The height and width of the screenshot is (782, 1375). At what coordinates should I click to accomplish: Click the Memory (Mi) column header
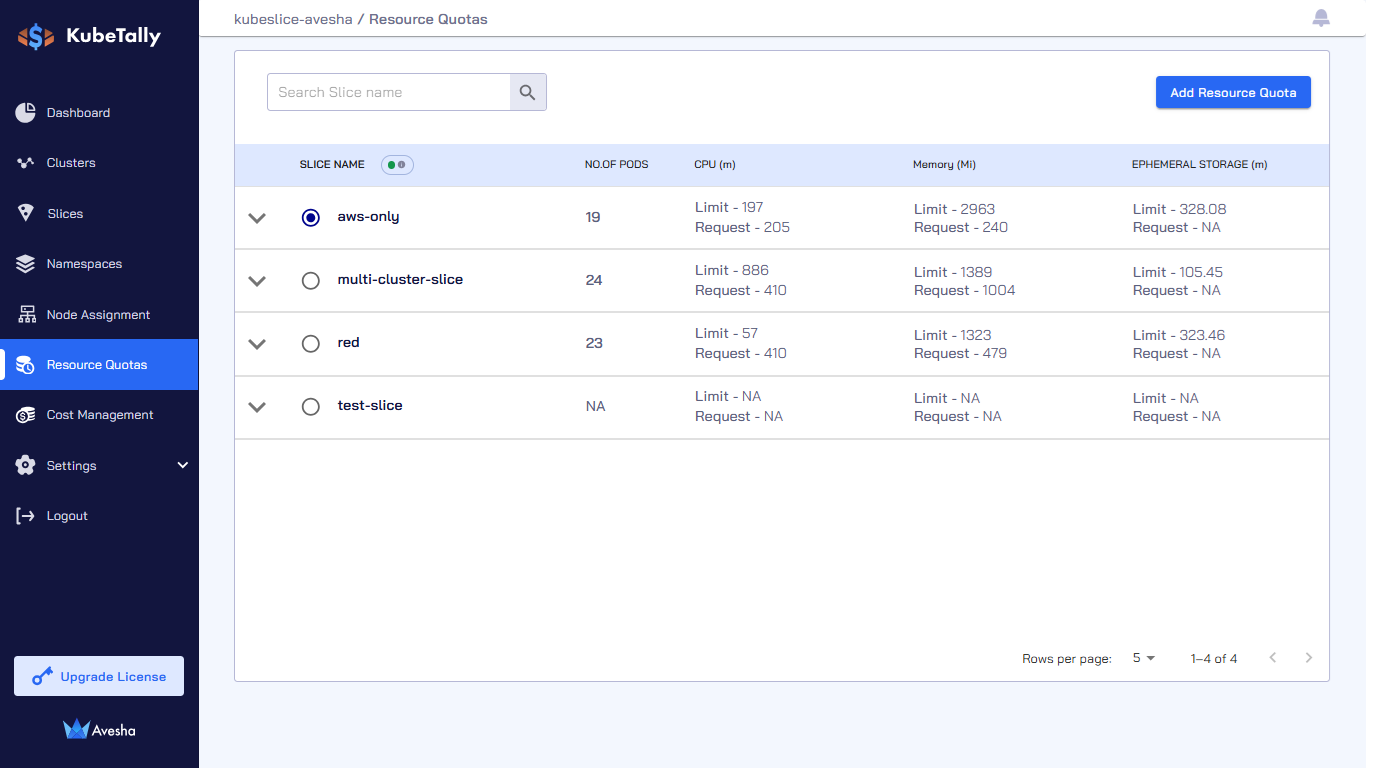[944, 164]
